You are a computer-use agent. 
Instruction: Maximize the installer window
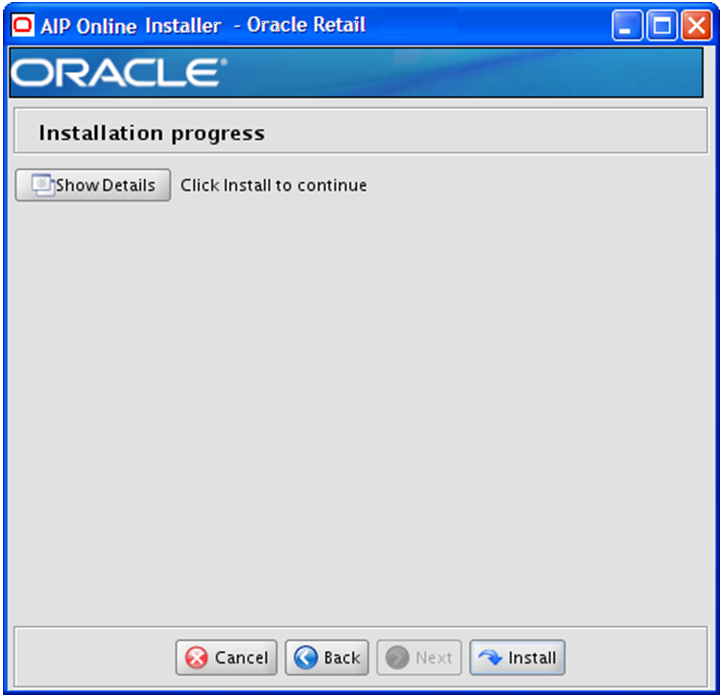tap(662, 26)
